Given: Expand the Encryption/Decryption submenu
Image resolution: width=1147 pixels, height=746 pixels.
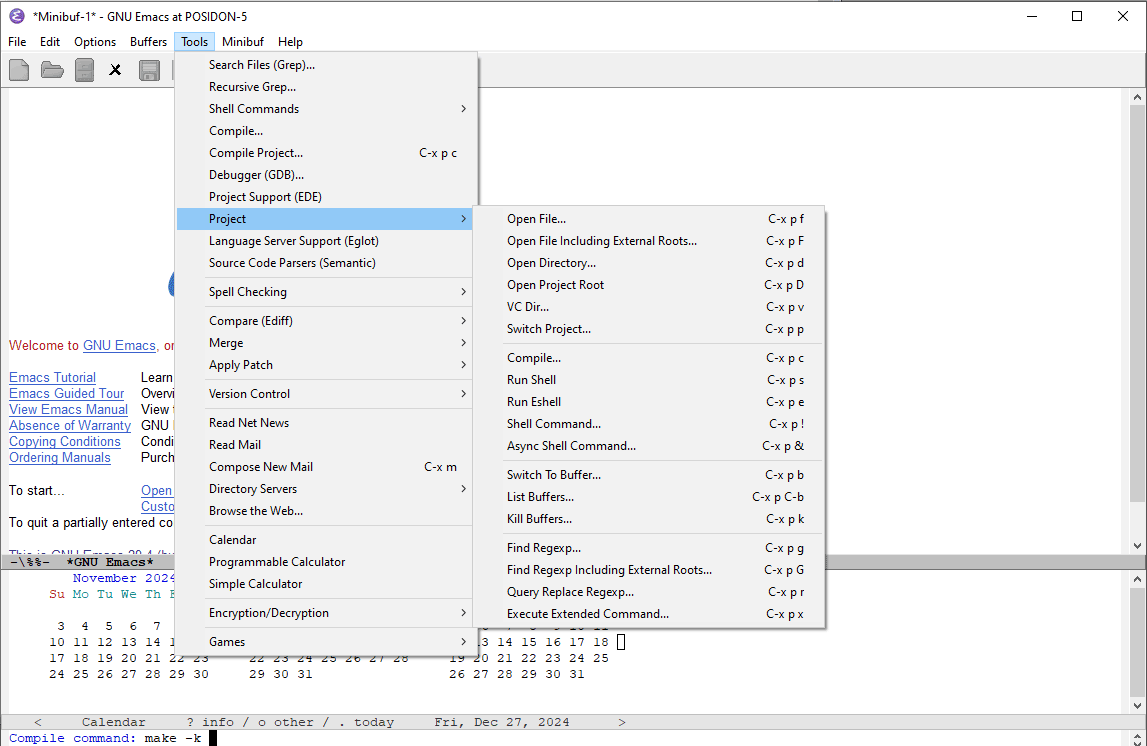Looking at the screenshot, I should (327, 613).
